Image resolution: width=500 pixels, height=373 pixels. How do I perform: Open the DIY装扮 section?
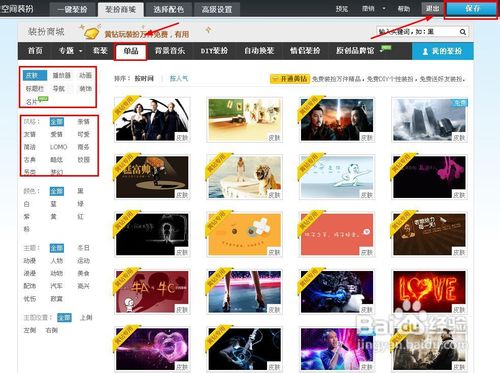(214, 51)
